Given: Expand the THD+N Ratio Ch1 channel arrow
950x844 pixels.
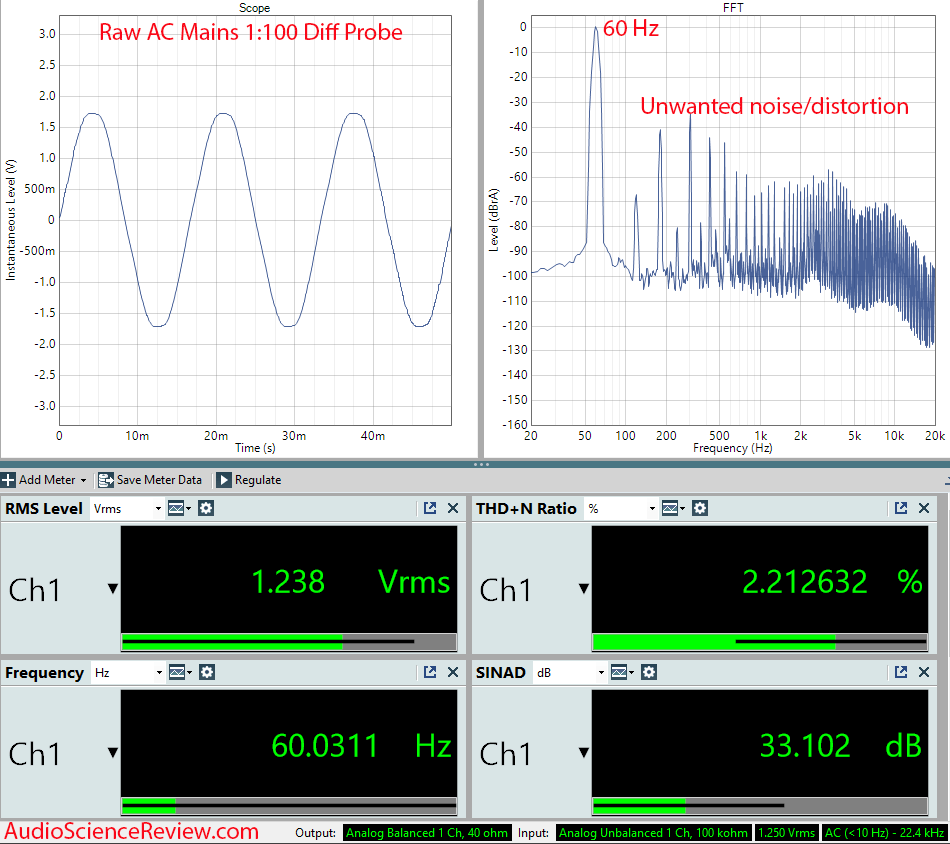Looking at the screenshot, I should coord(583,588).
